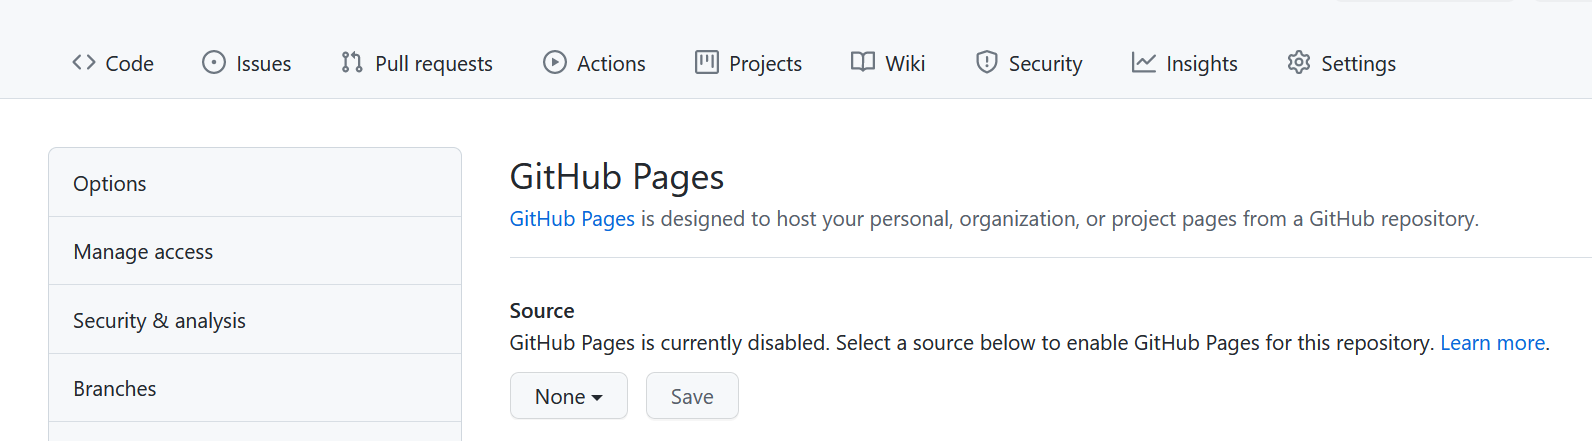
Task: Select Branches in the settings sidebar
Action: pos(255,388)
